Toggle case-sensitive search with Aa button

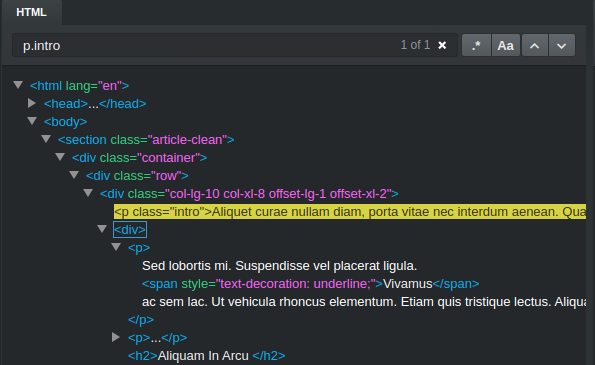coord(505,46)
